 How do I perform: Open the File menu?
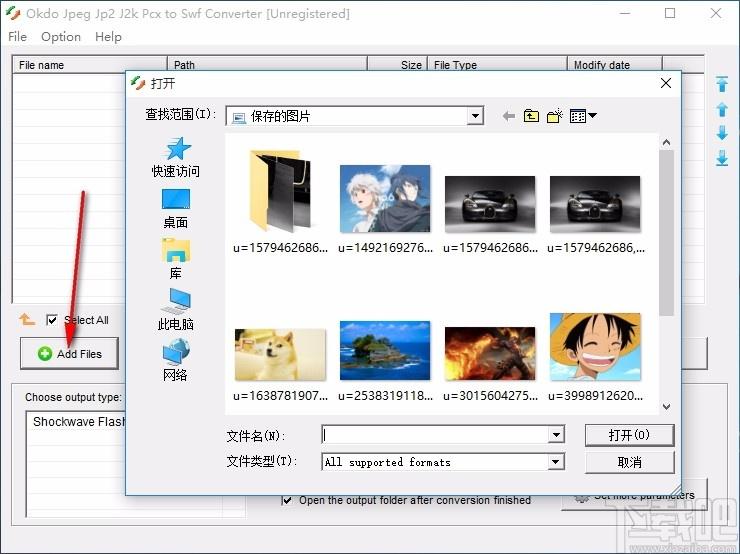click(17, 37)
